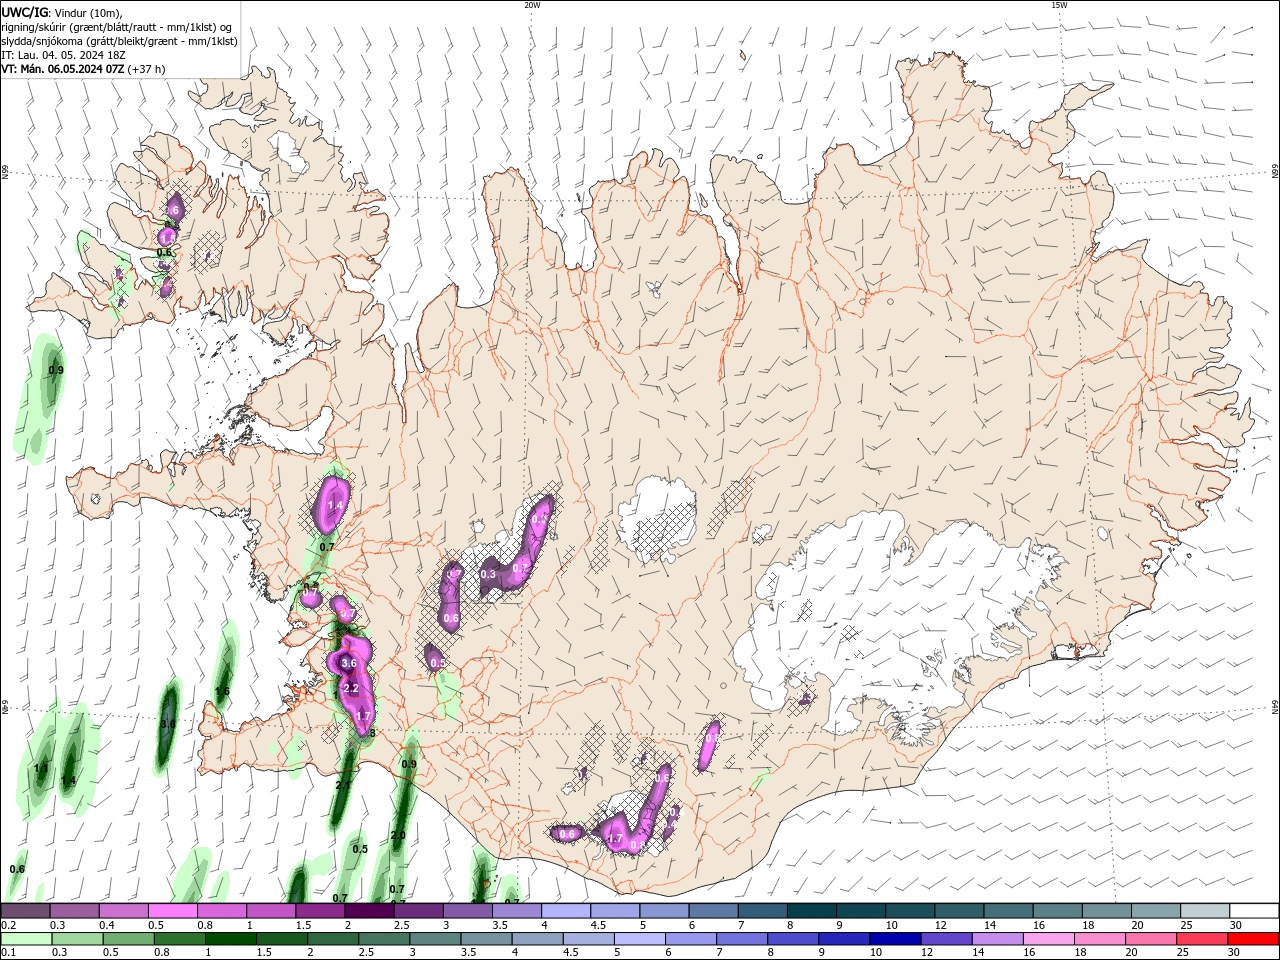This screenshot has height=960, width=1280.
Task: Click the '2.1' precipitation value off the southwest coast
Action: [343, 785]
